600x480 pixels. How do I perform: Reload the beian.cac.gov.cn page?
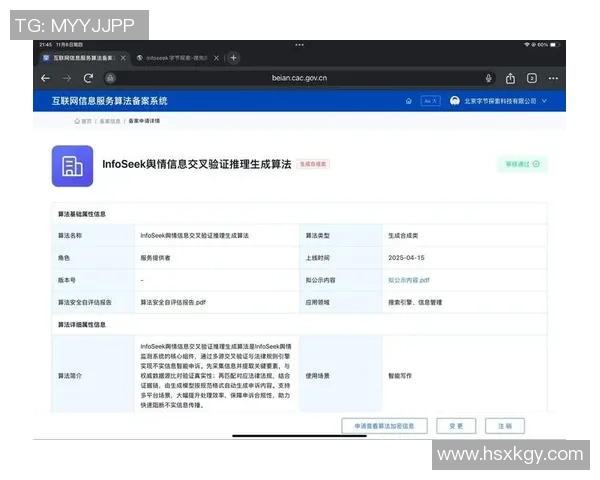tap(88, 78)
